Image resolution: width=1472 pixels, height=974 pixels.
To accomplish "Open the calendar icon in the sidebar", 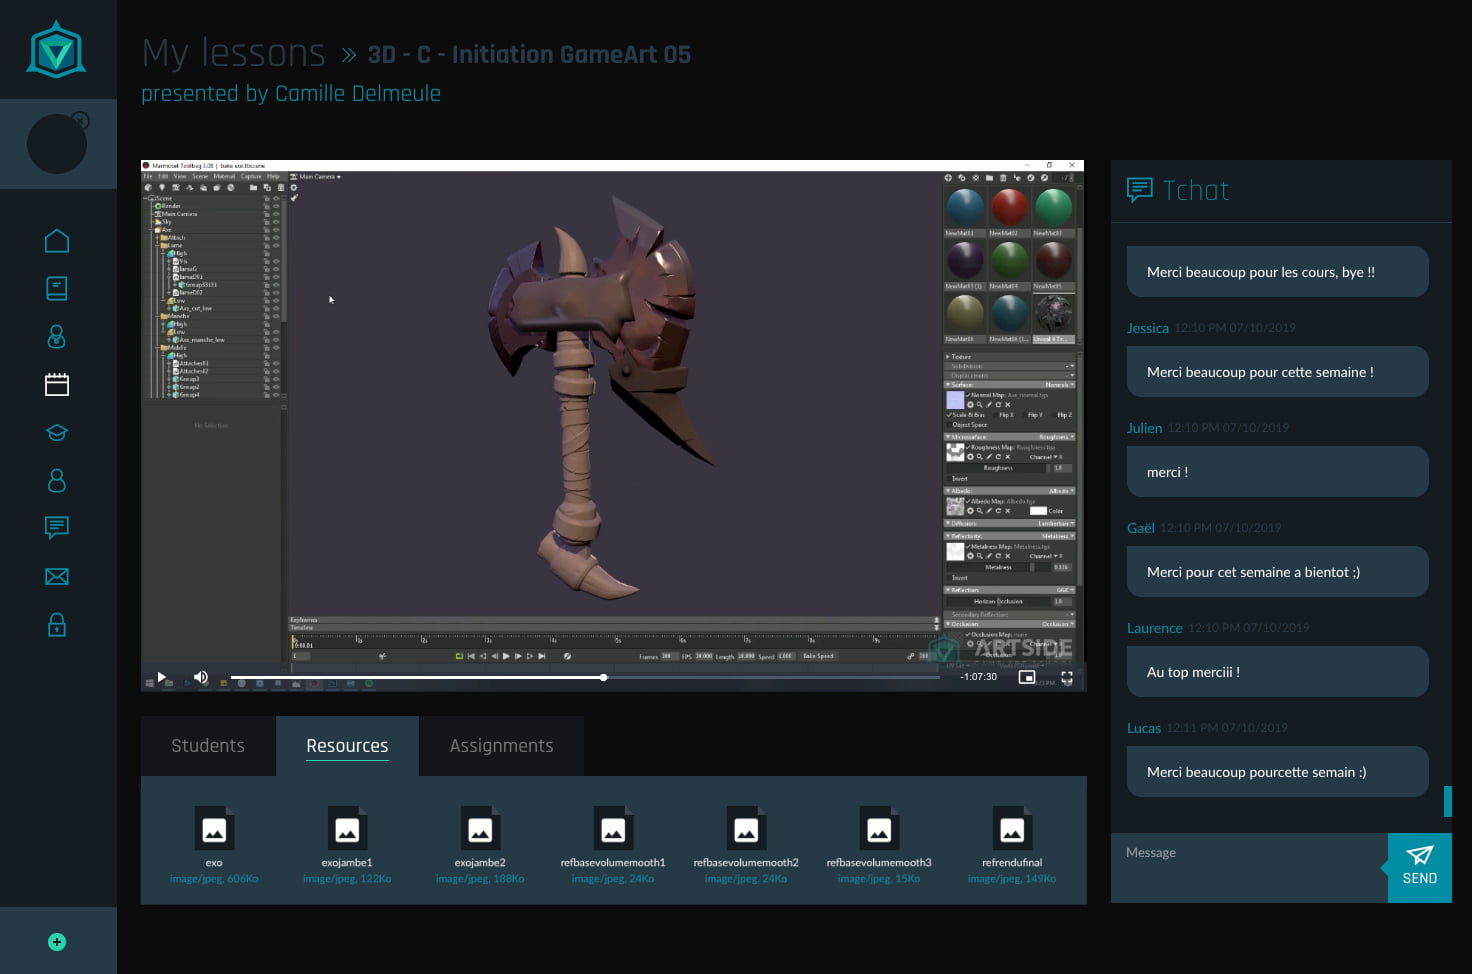I will point(57,385).
